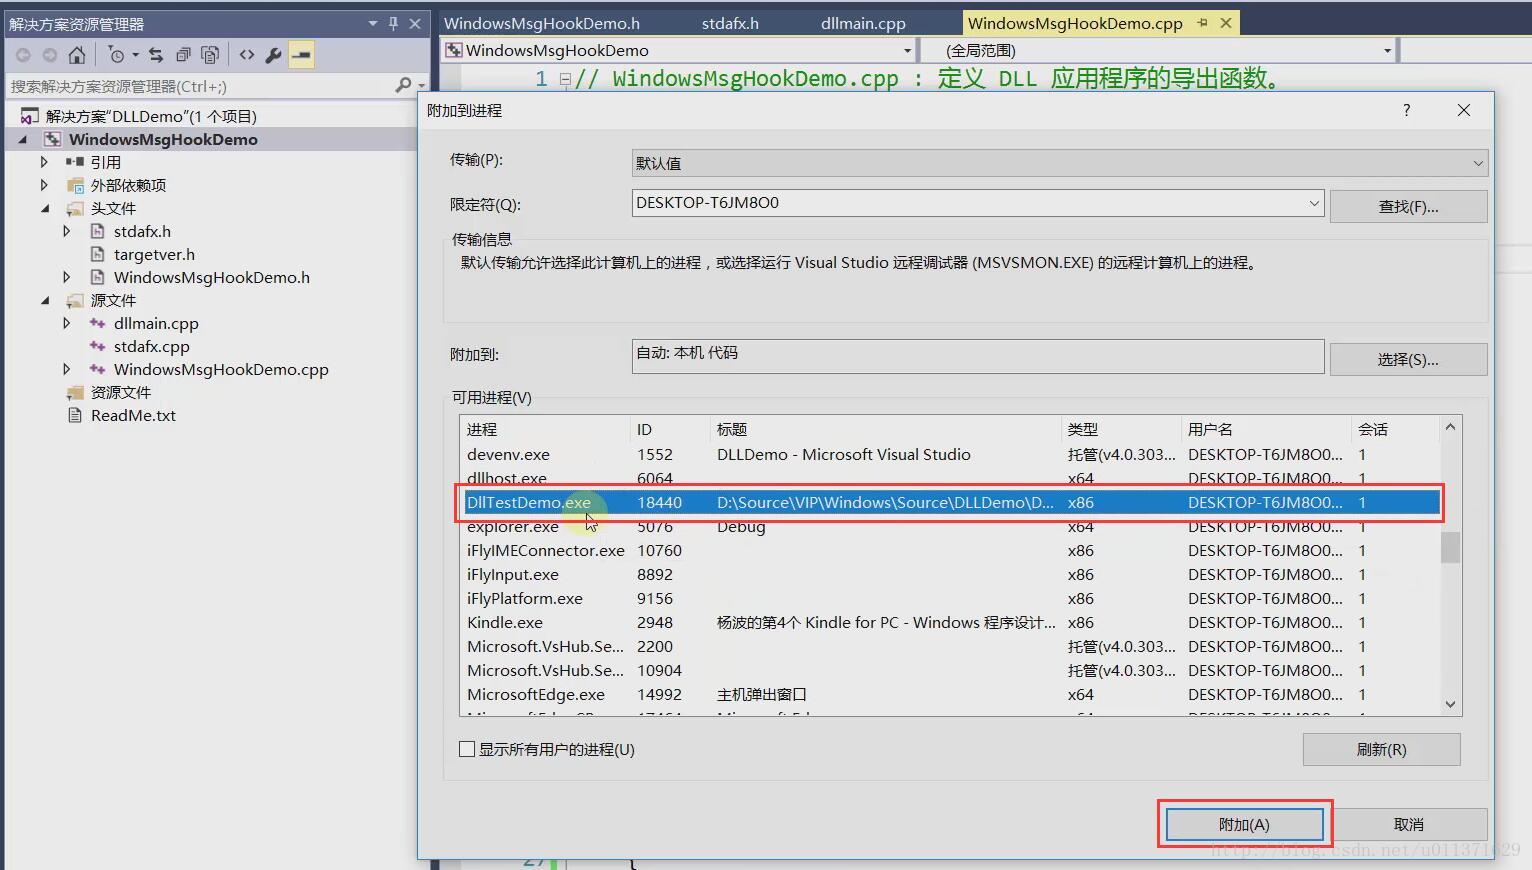This screenshot has width=1532, height=870.
Task: Click the pending changes filter clock icon
Action: point(116,55)
